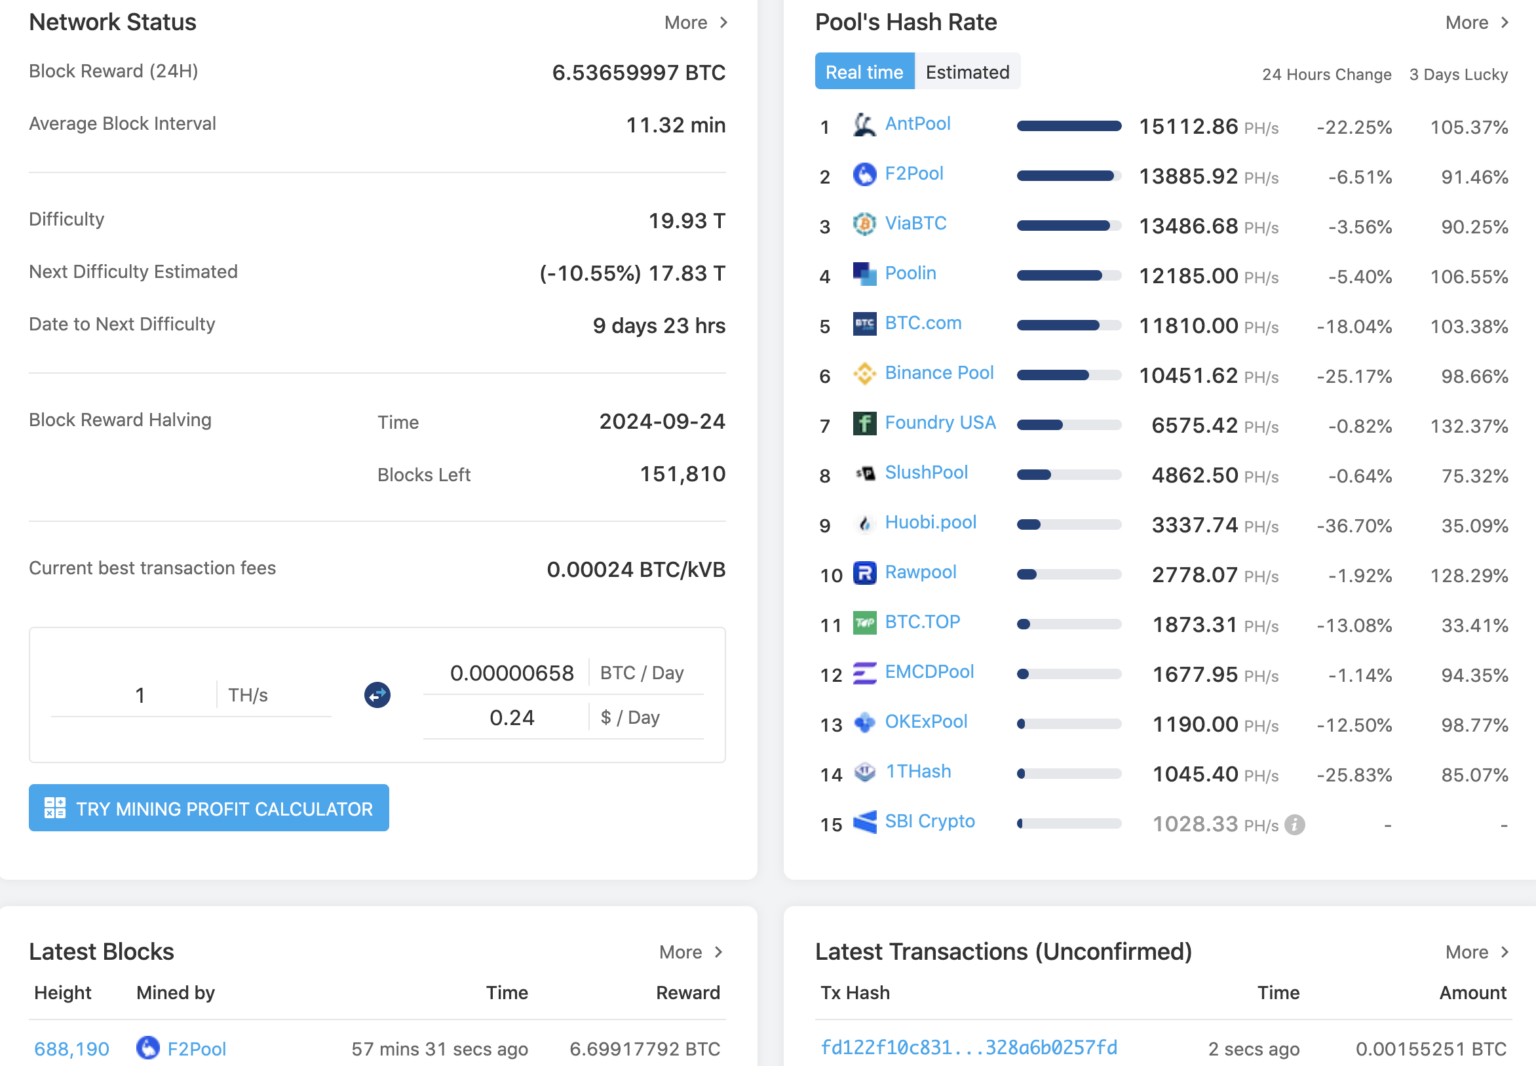Open More for Network Status

[696, 22]
